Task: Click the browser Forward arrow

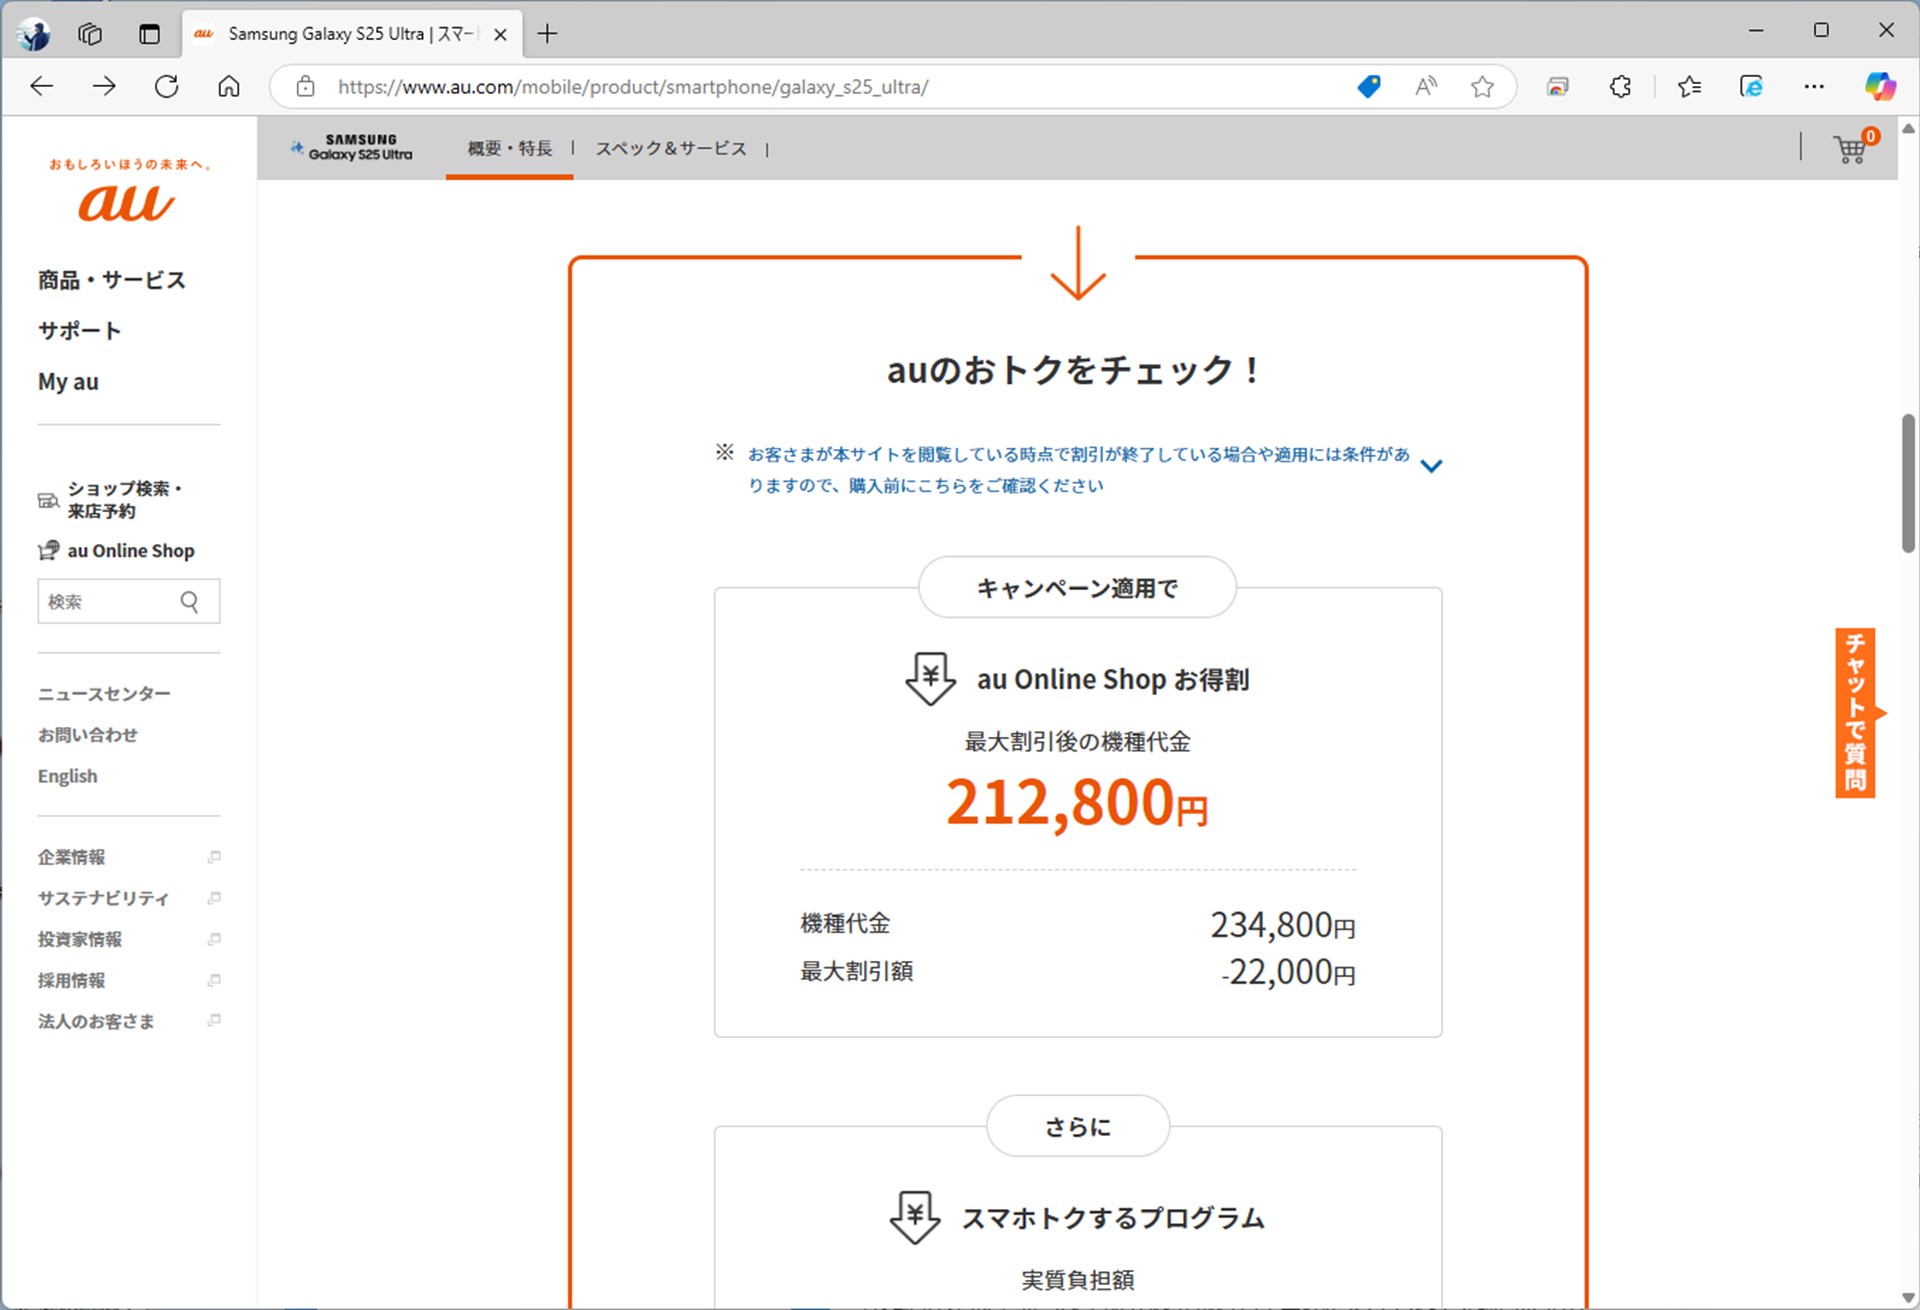Action: (104, 86)
